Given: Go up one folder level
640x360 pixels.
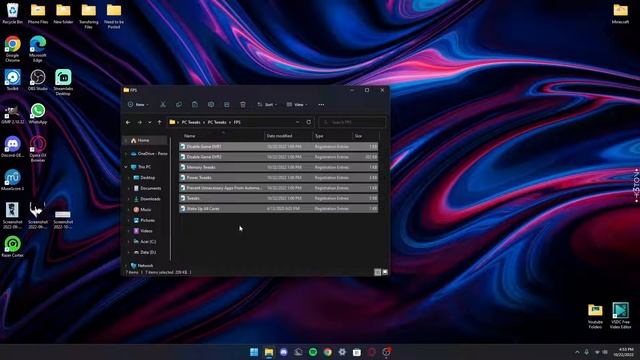Looking at the screenshot, I should pos(160,122).
